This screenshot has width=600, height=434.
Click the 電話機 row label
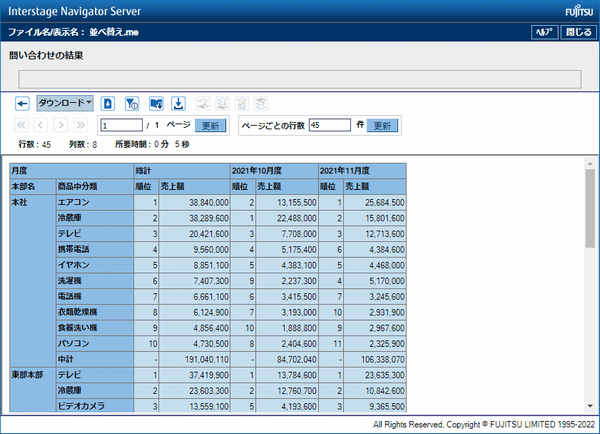click(x=95, y=297)
